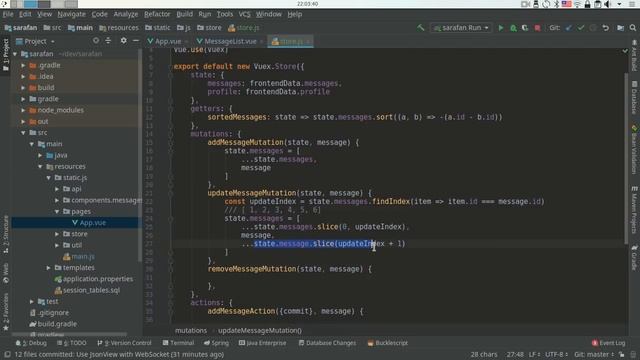
Task: Click the updateMessageMutation() breadcrumb
Action: [260, 330]
